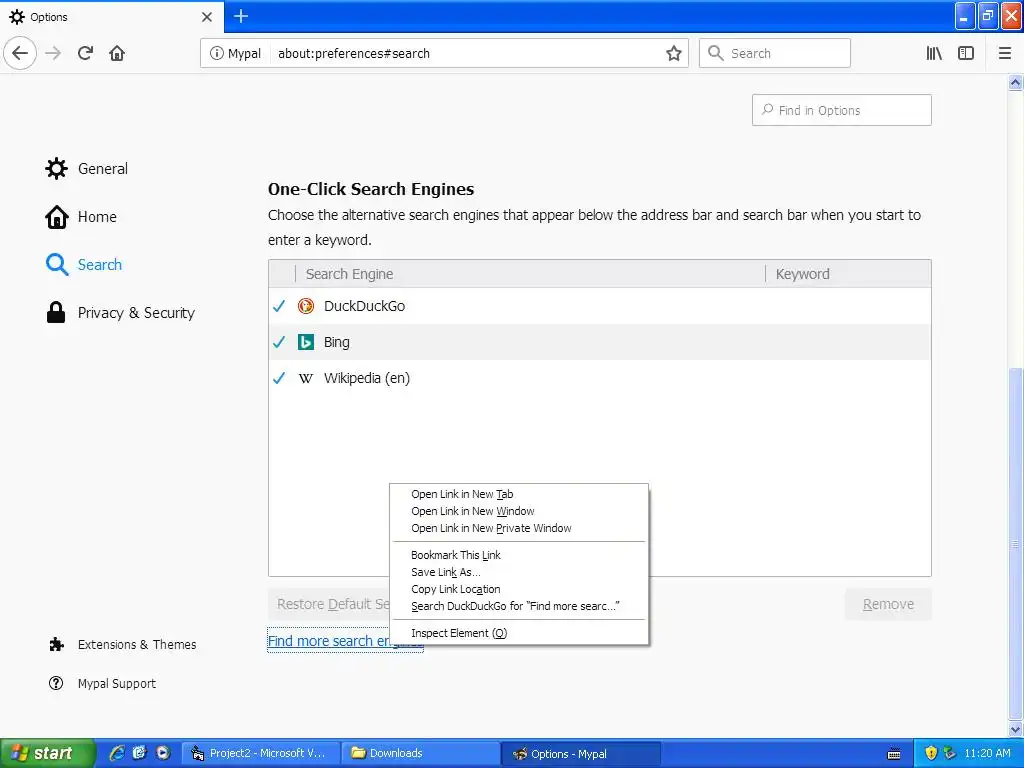The width and height of the screenshot is (1024, 768).
Task: Click the scrollbar up arrow
Action: pos(1015,82)
